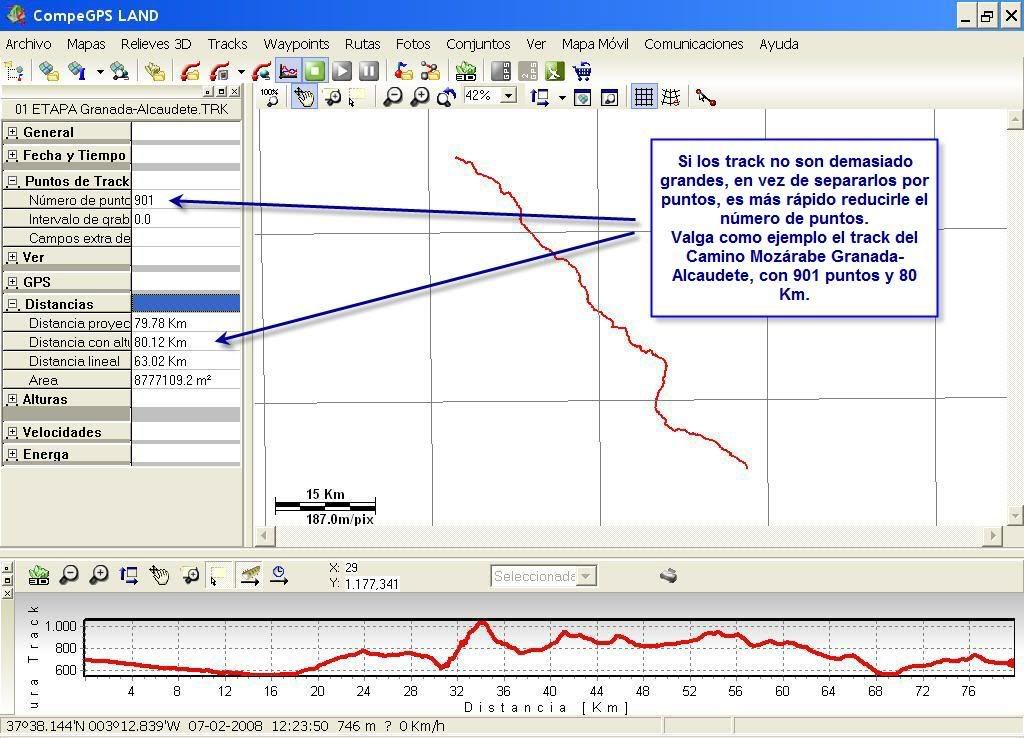1024x738 pixels.
Task: Click the 901 number of points value
Action: point(144,201)
